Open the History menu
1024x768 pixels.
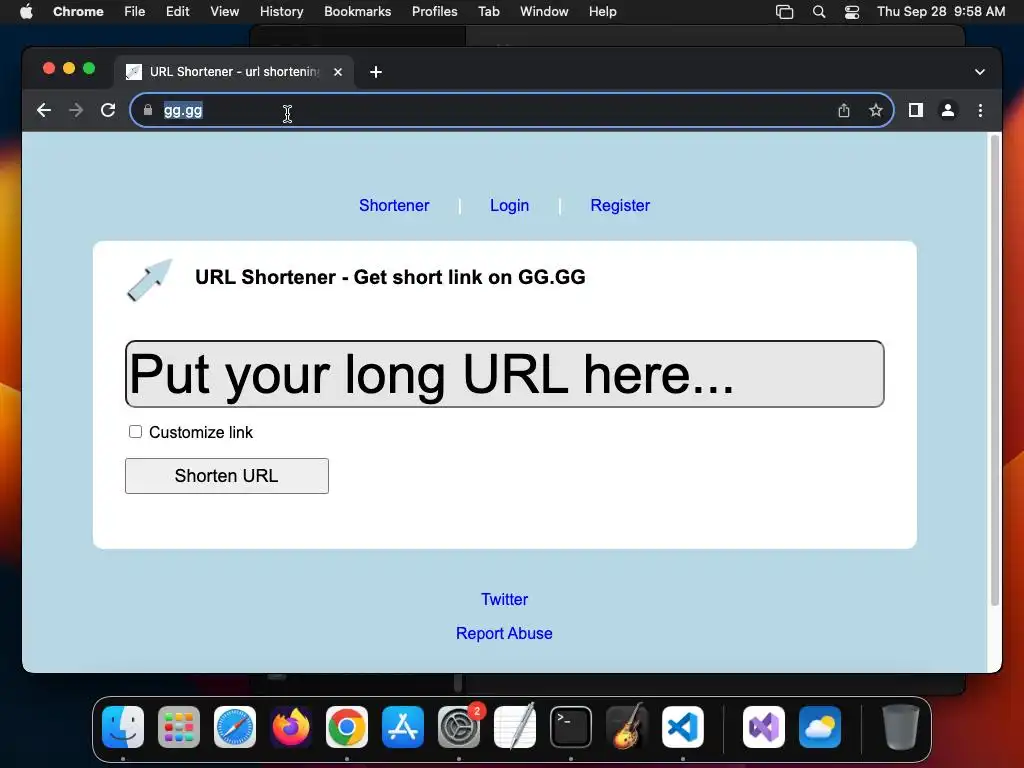(x=281, y=12)
